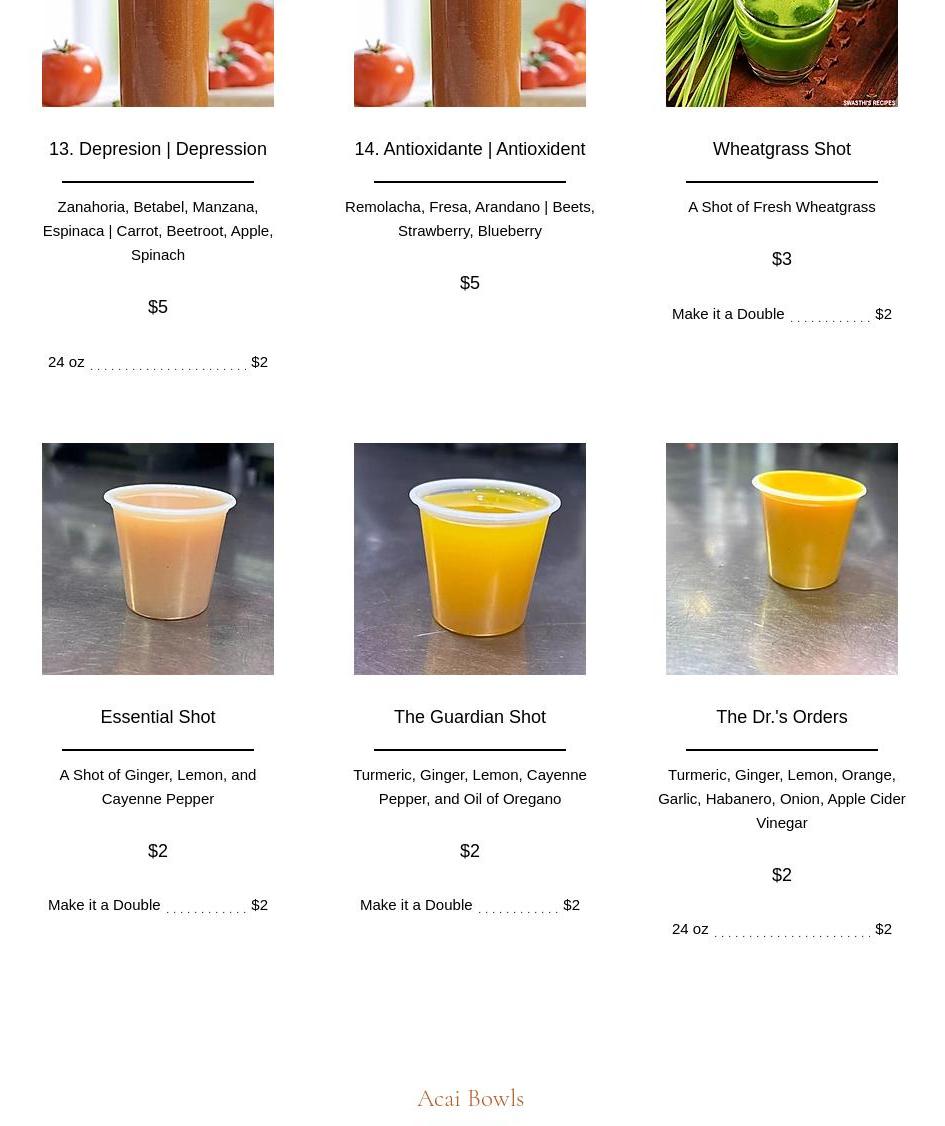The width and height of the screenshot is (945, 1126).
Task: View The Dr.'s Orders shot image
Action: pos(781,559)
